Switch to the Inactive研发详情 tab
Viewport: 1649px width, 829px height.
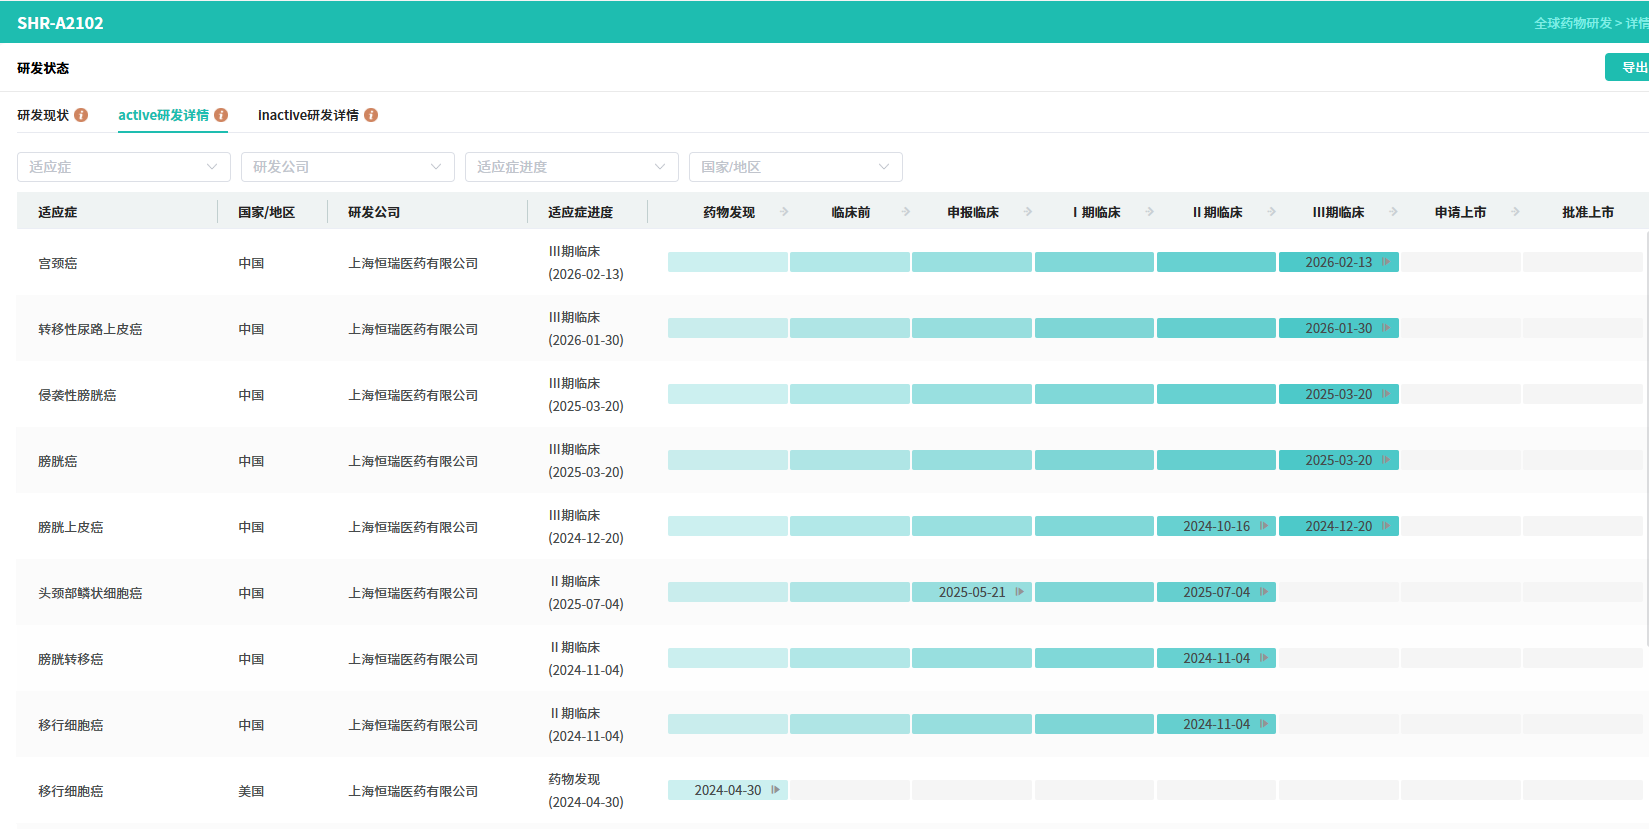click(308, 115)
